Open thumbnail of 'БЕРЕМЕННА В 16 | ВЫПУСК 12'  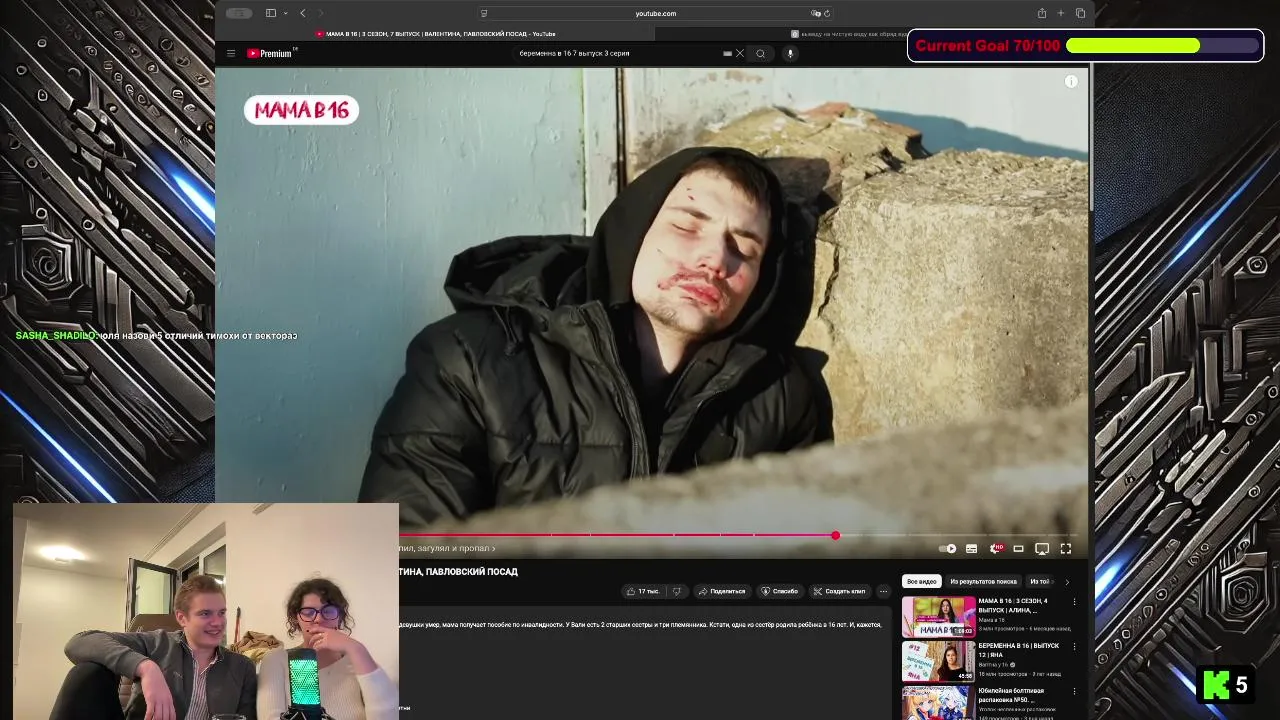(x=939, y=661)
